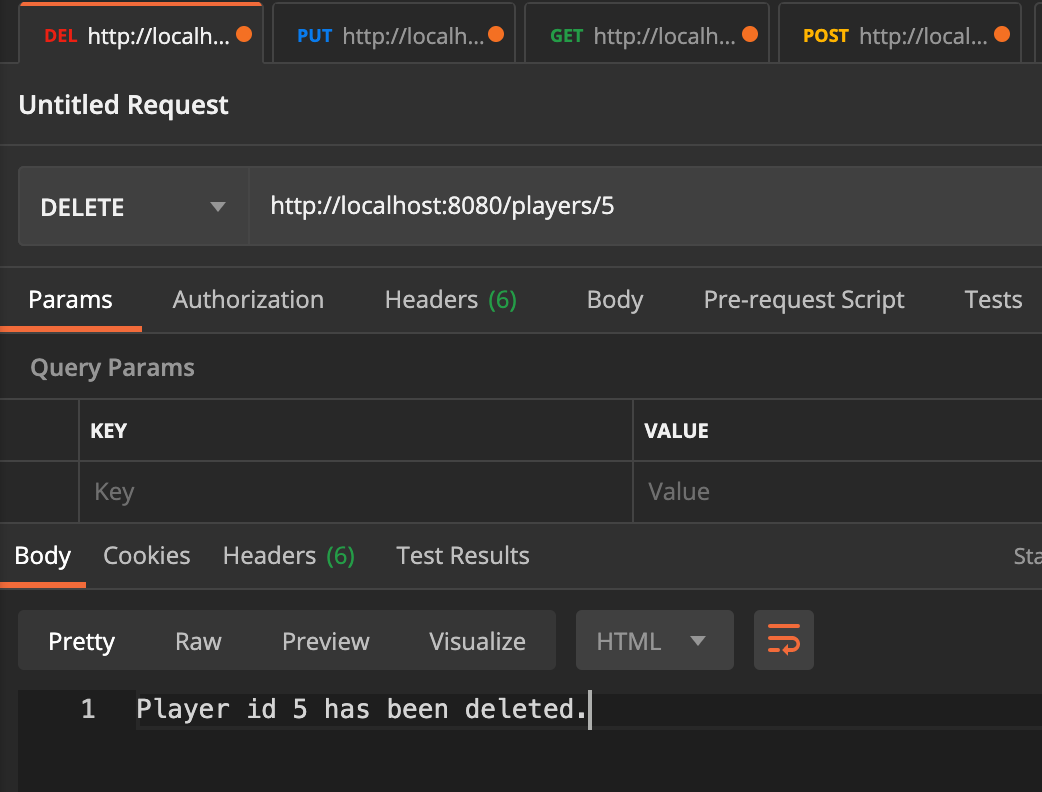Open the request Body tab
1042x792 pixels.
click(614, 300)
